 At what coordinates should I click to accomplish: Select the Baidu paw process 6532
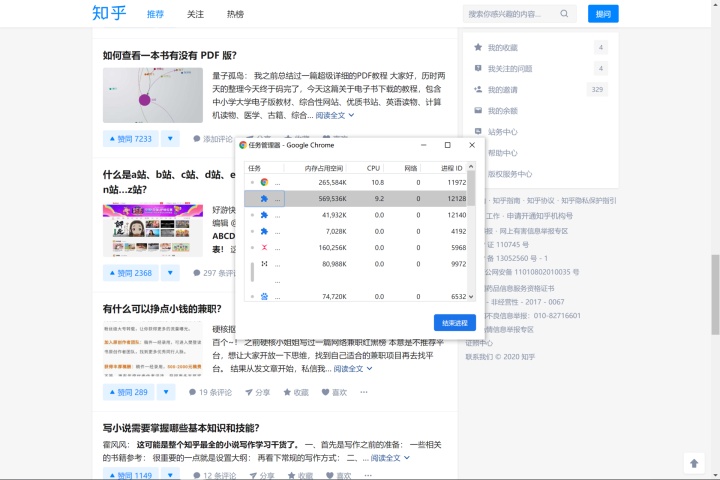[x=356, y=296]
